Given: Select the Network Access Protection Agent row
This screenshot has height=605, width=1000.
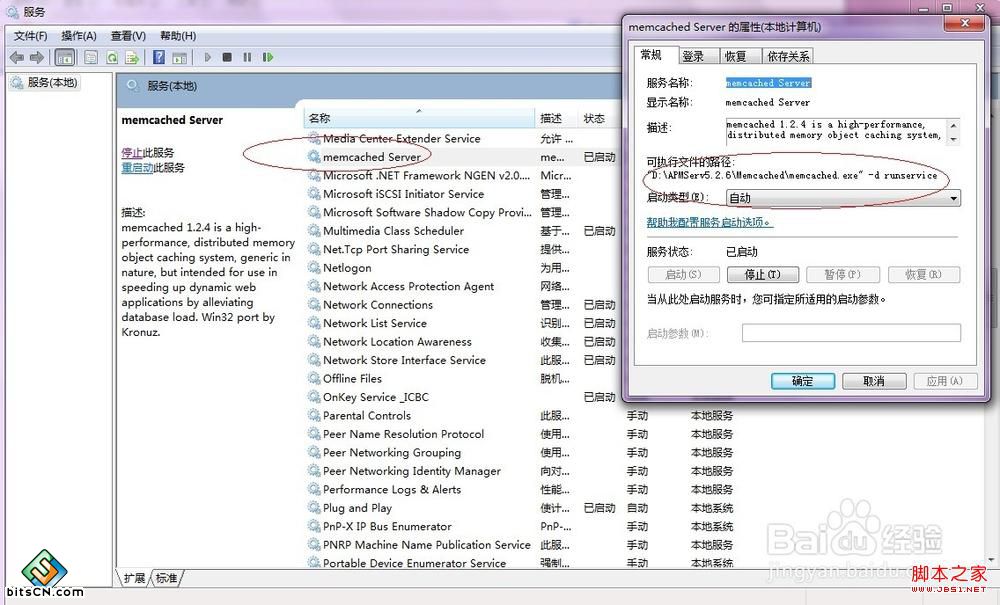Looking at the screenshot, I should 462,286.
